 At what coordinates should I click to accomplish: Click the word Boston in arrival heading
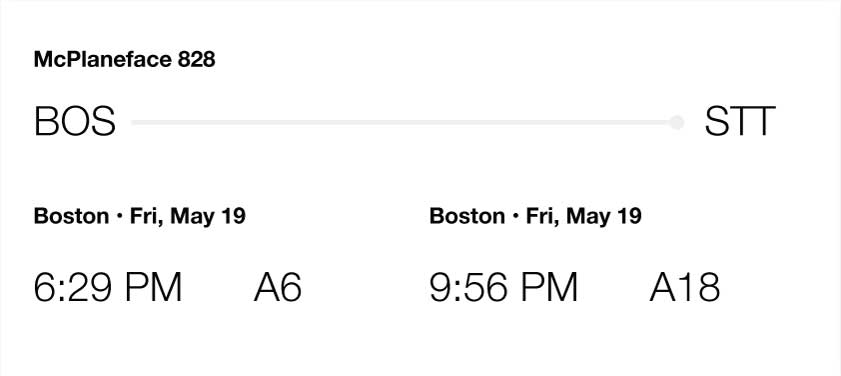(467, 216)
